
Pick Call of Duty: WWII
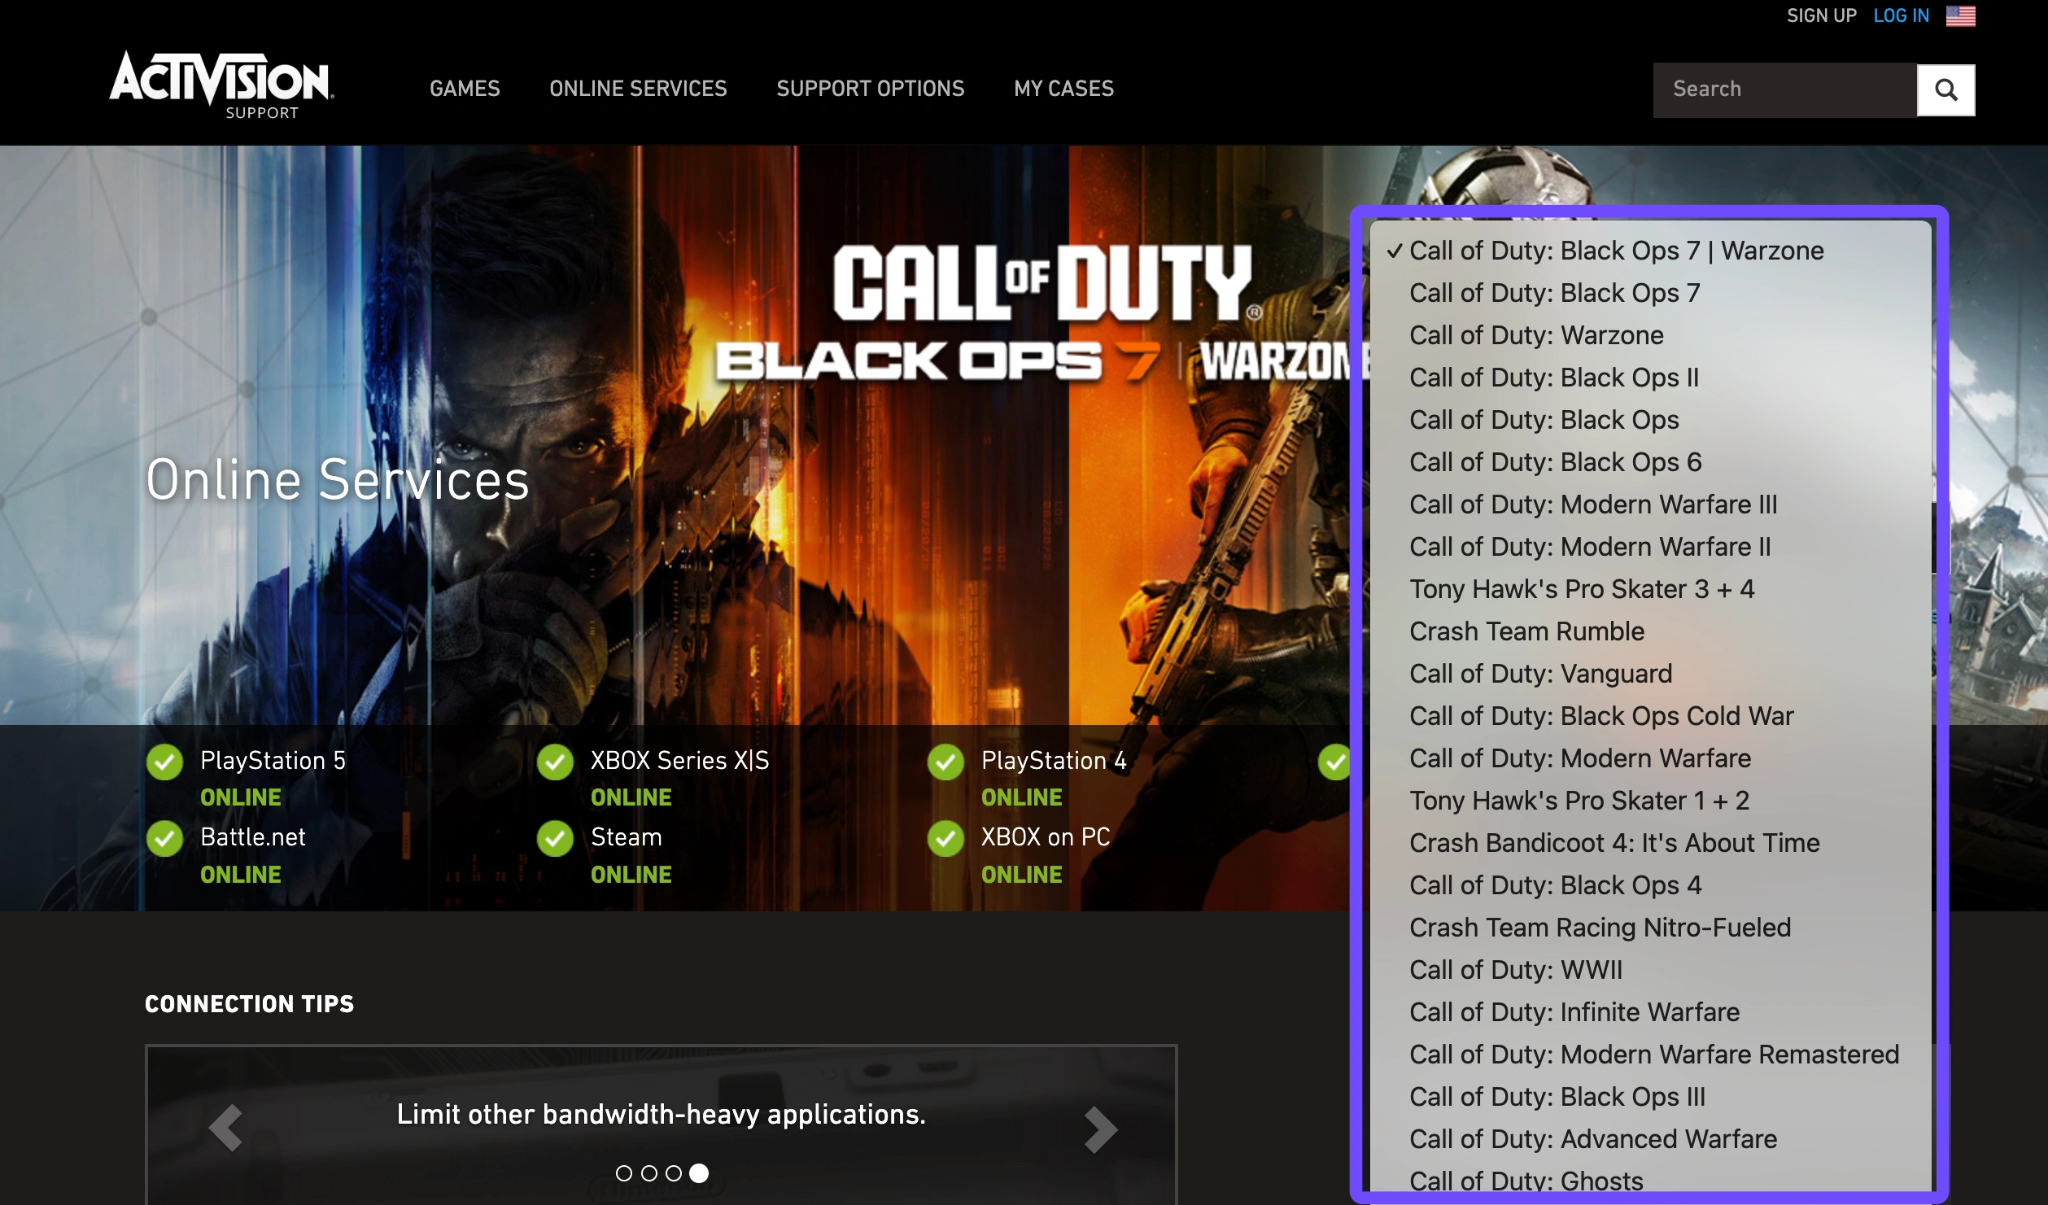point(1651,970)
